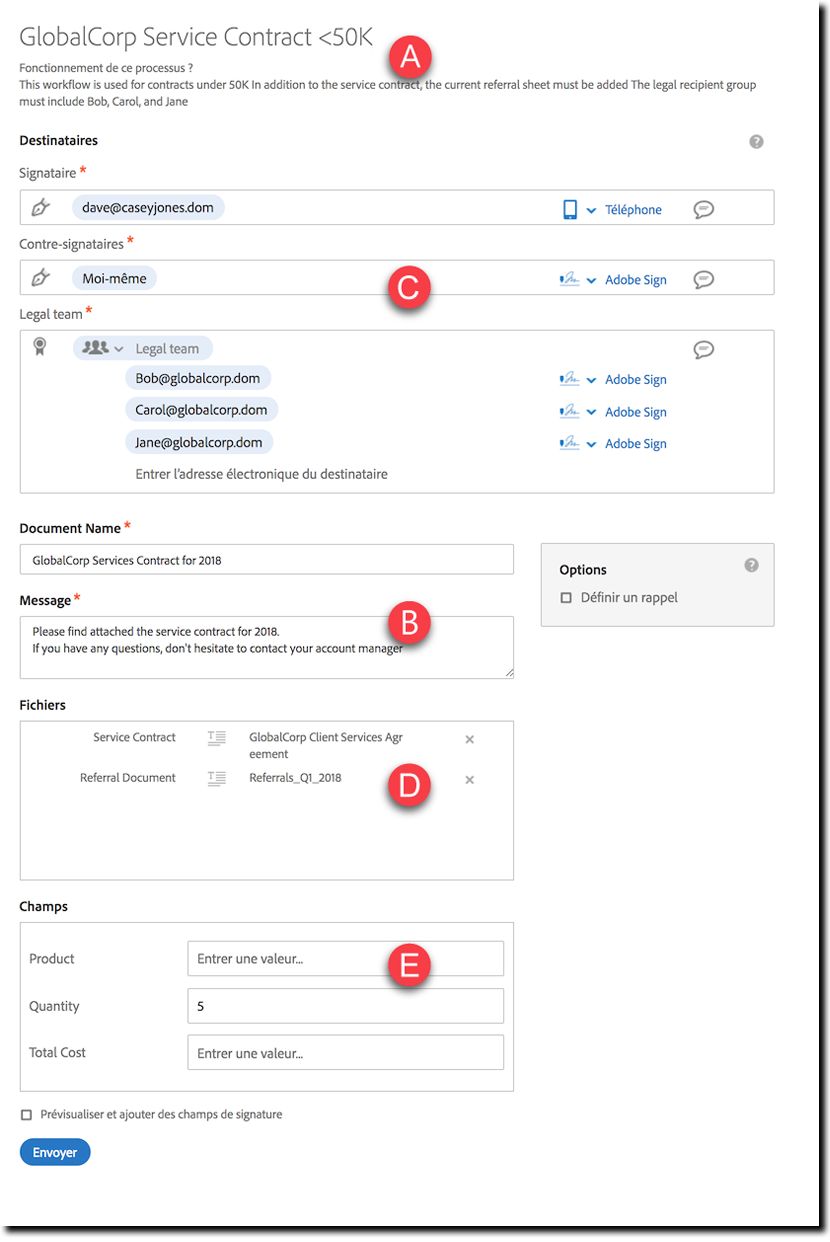Image resolution: width=830 pixels, height=1242 pixels.
Task: Select the dave@caseyjones.dom recipient chip
Action: (148, 208)
